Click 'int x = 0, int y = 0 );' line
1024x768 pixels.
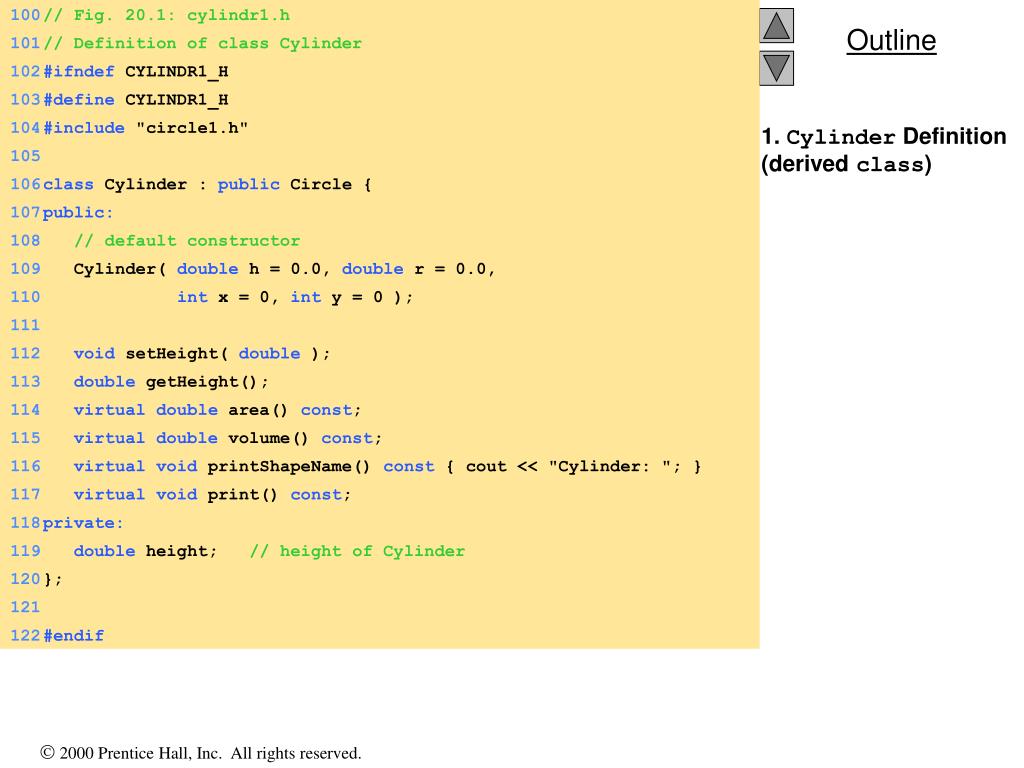[295, 297]
